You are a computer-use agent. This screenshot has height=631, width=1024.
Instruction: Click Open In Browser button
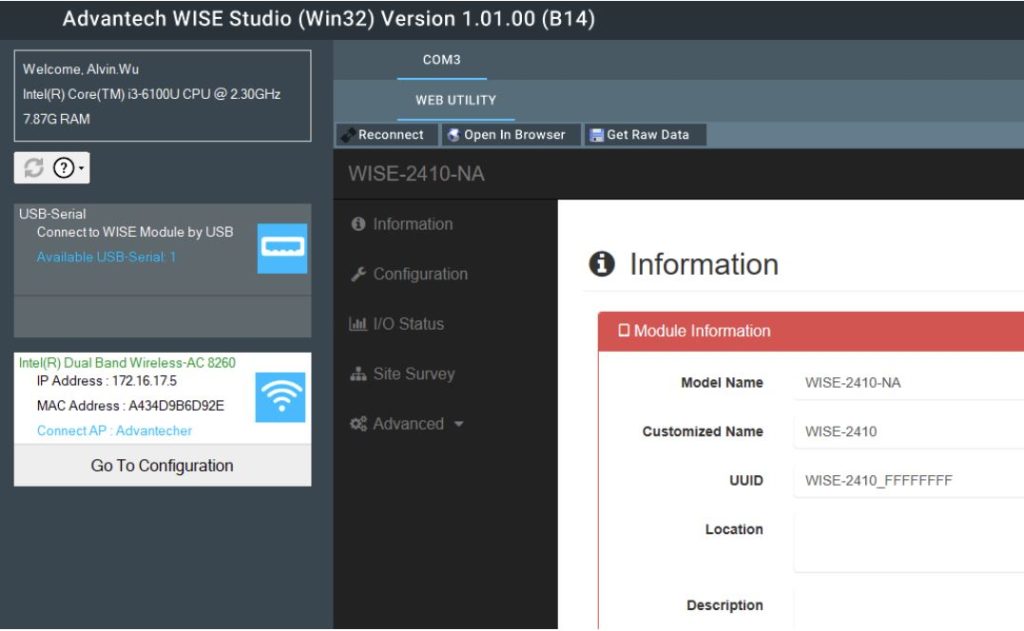pyautogui.click(x=506, y=135)
